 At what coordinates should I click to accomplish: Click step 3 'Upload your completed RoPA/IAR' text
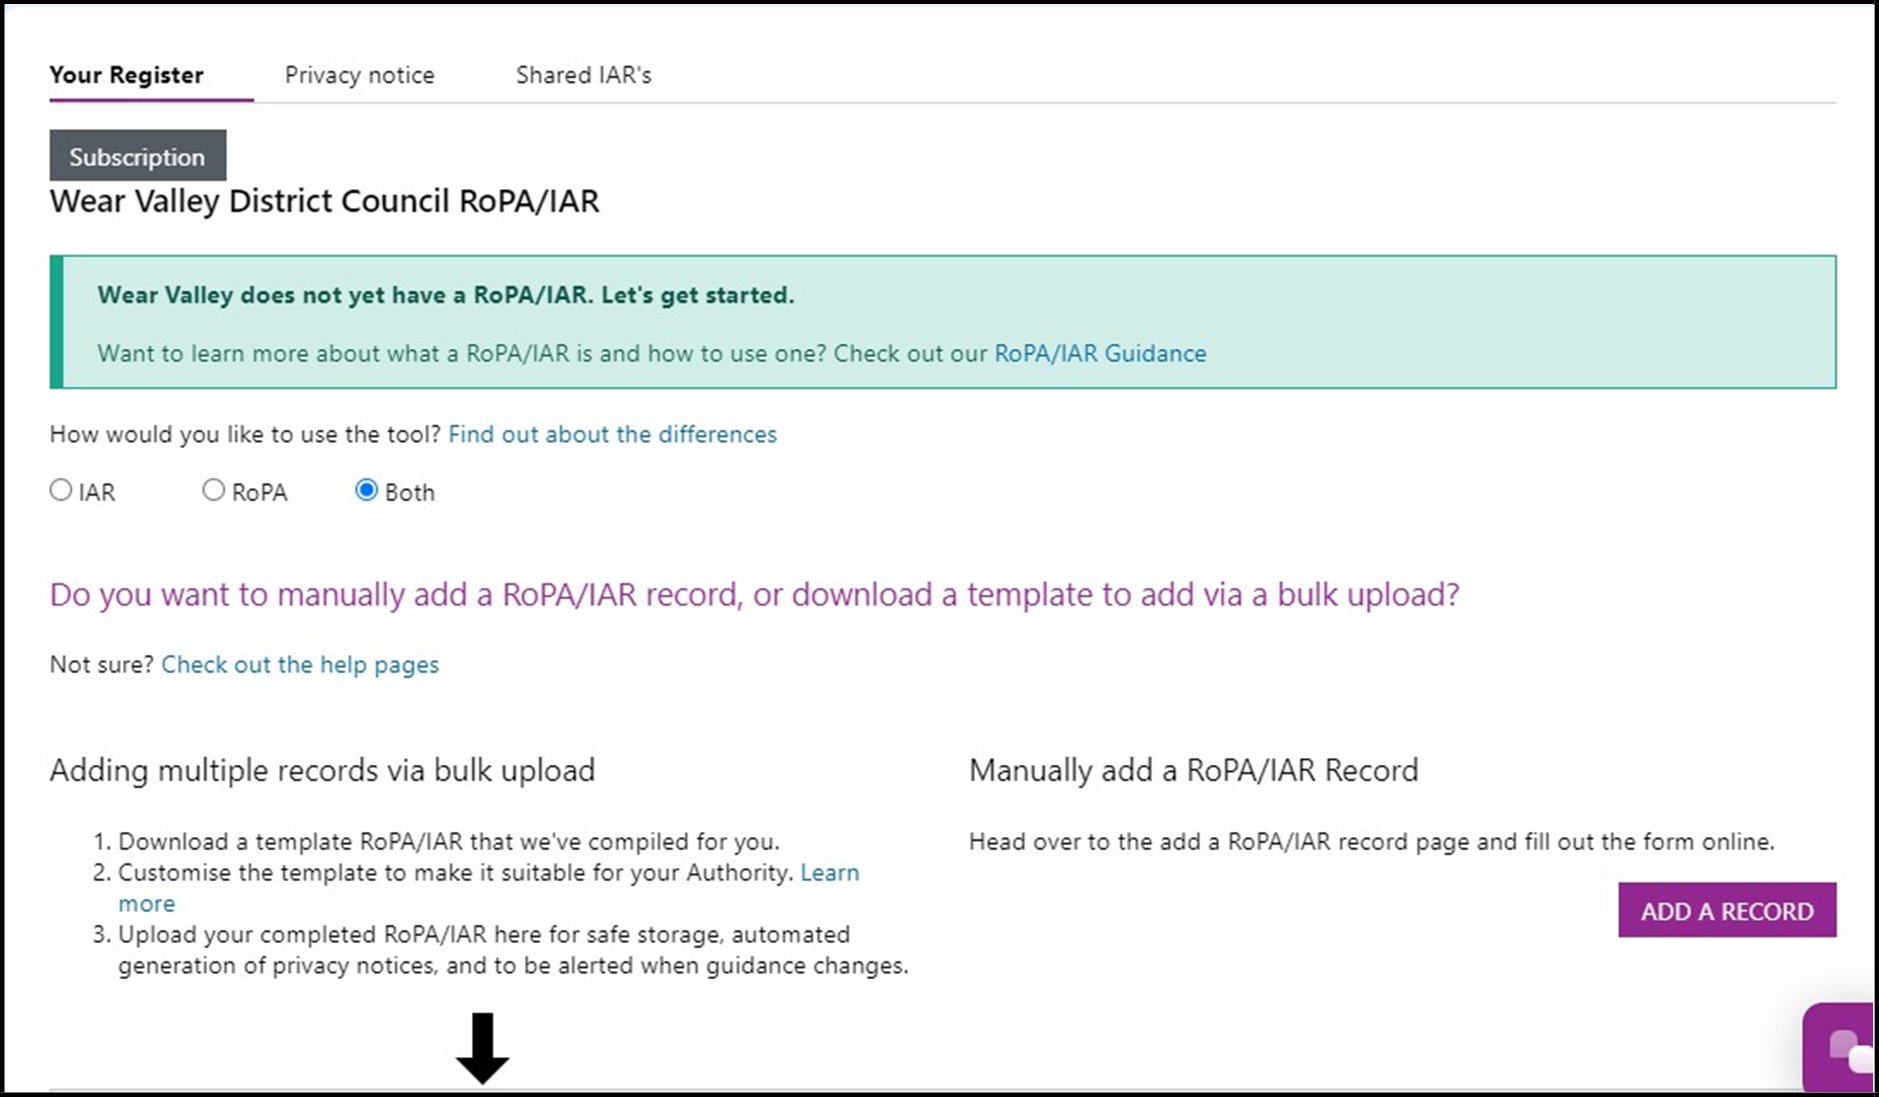[513, 950]
